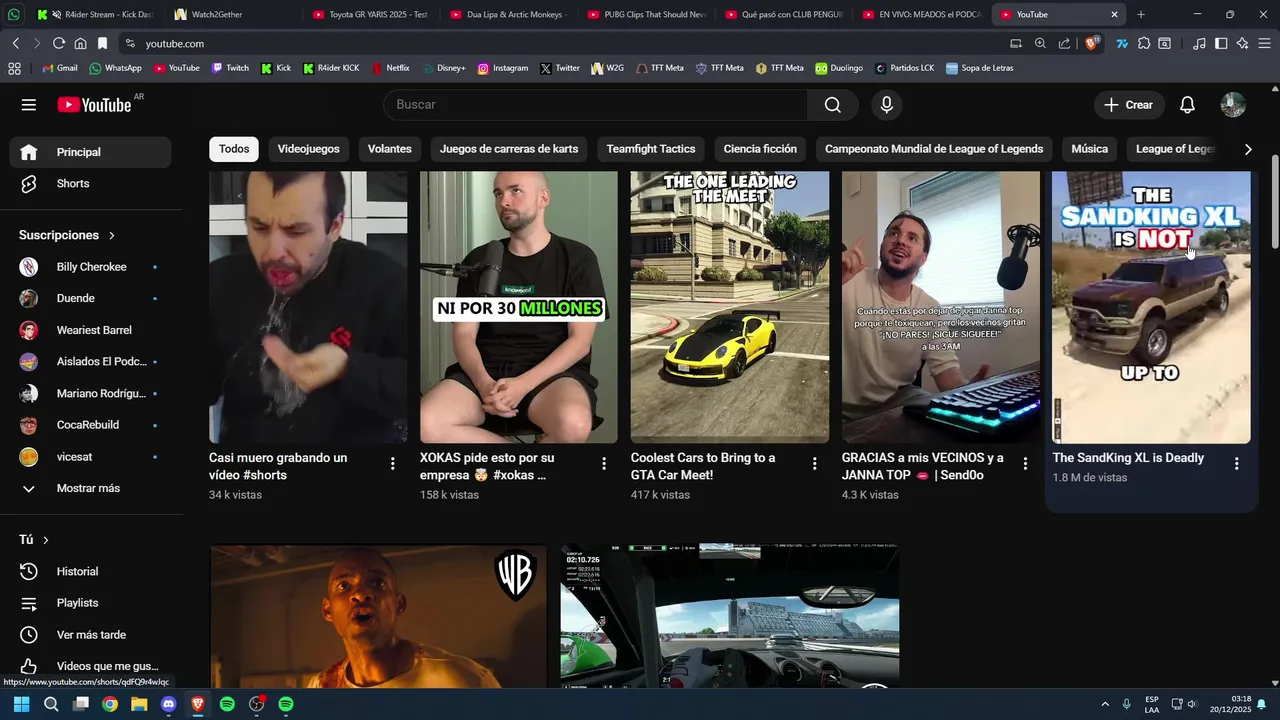Open the Mariano Rodrígu... subscription

coord(90,393)
